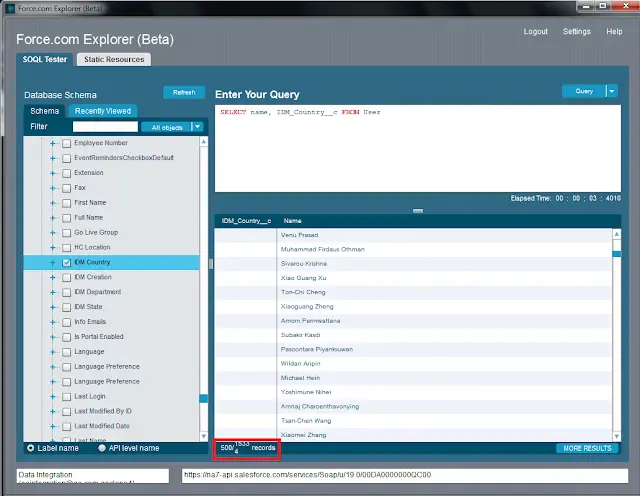Open the Schema tab
The image size is (640, 496).
[44, 111]
